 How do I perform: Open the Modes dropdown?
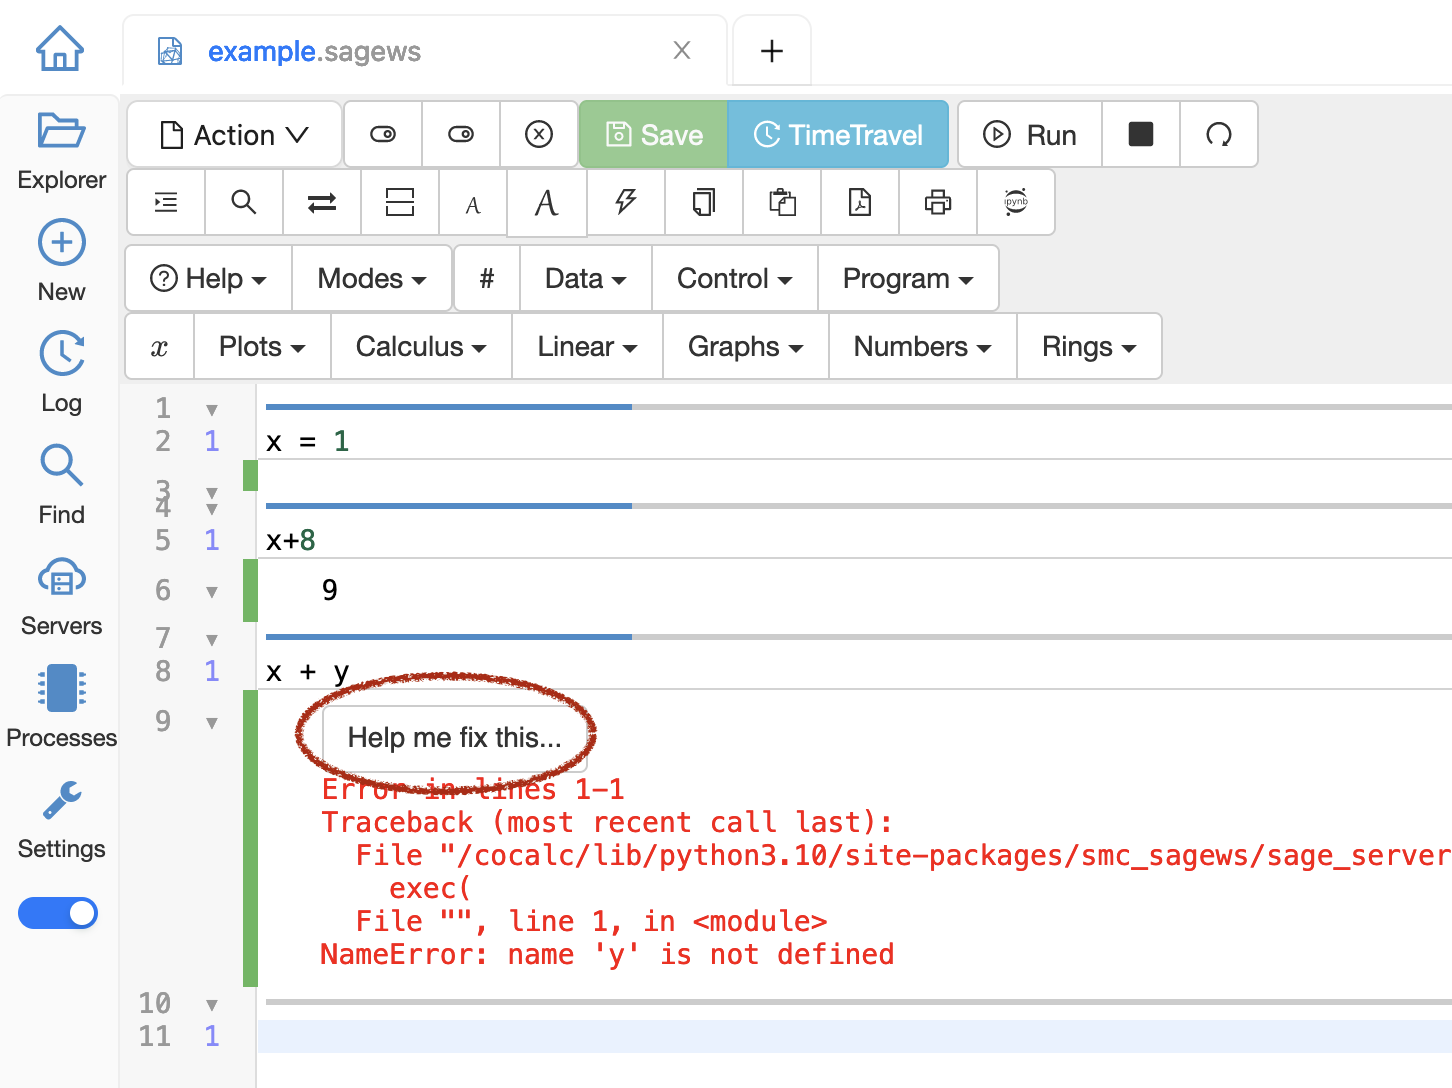point(371,278)
